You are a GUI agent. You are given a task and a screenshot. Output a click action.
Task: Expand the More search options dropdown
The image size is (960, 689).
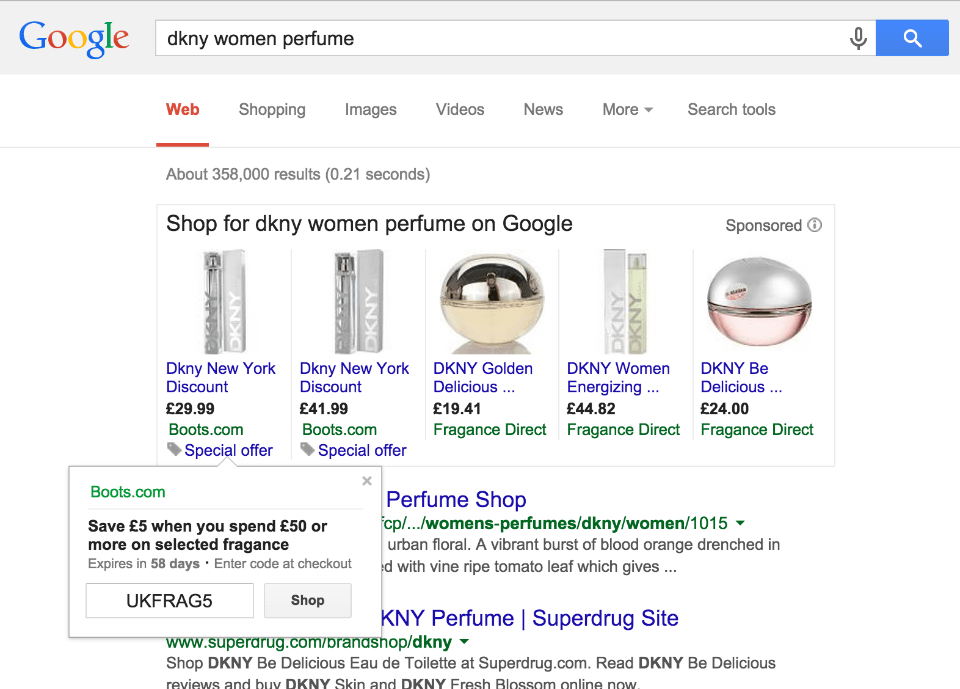(627, 110)
